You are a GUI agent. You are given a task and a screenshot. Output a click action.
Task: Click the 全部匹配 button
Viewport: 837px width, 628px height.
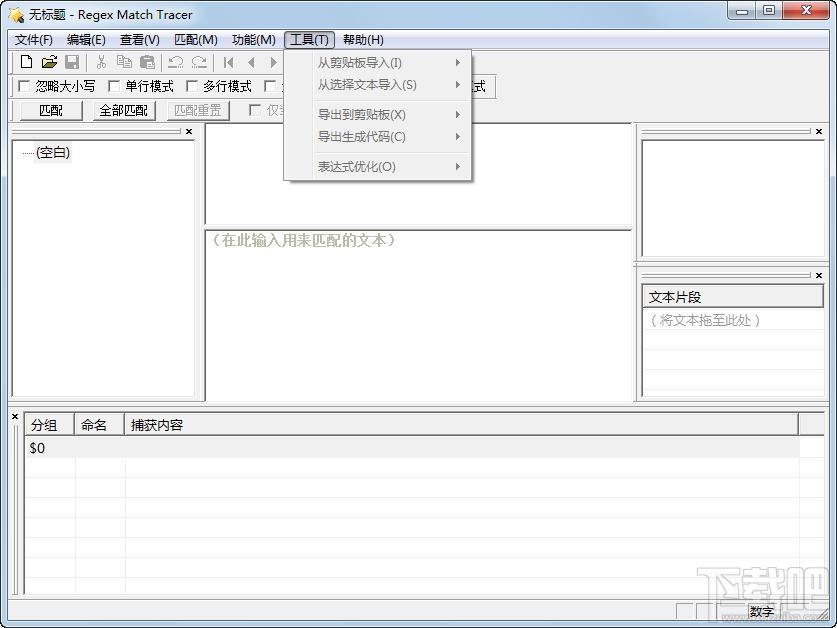click(x=124, y=110)
